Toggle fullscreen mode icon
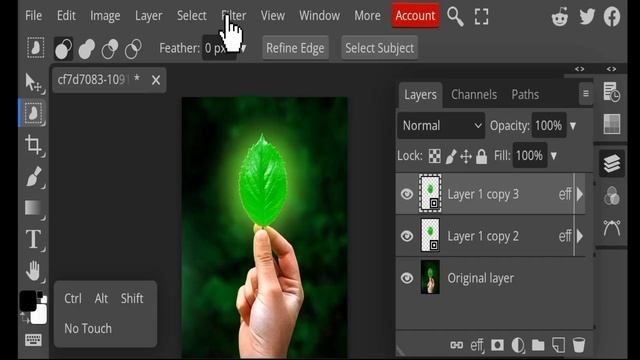Viewport: 640px width, 360px height. 481,17
